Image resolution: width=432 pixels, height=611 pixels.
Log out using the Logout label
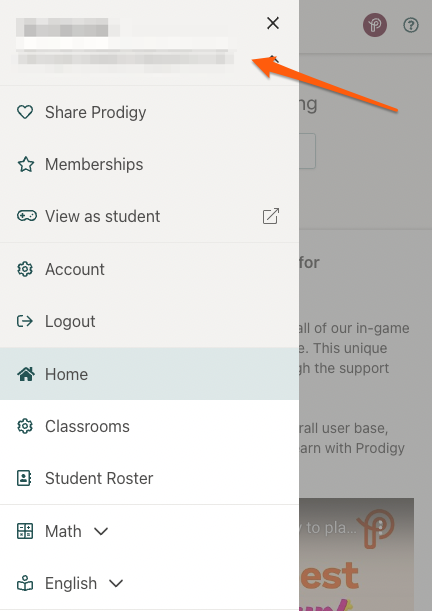click(x=70, y=321)
